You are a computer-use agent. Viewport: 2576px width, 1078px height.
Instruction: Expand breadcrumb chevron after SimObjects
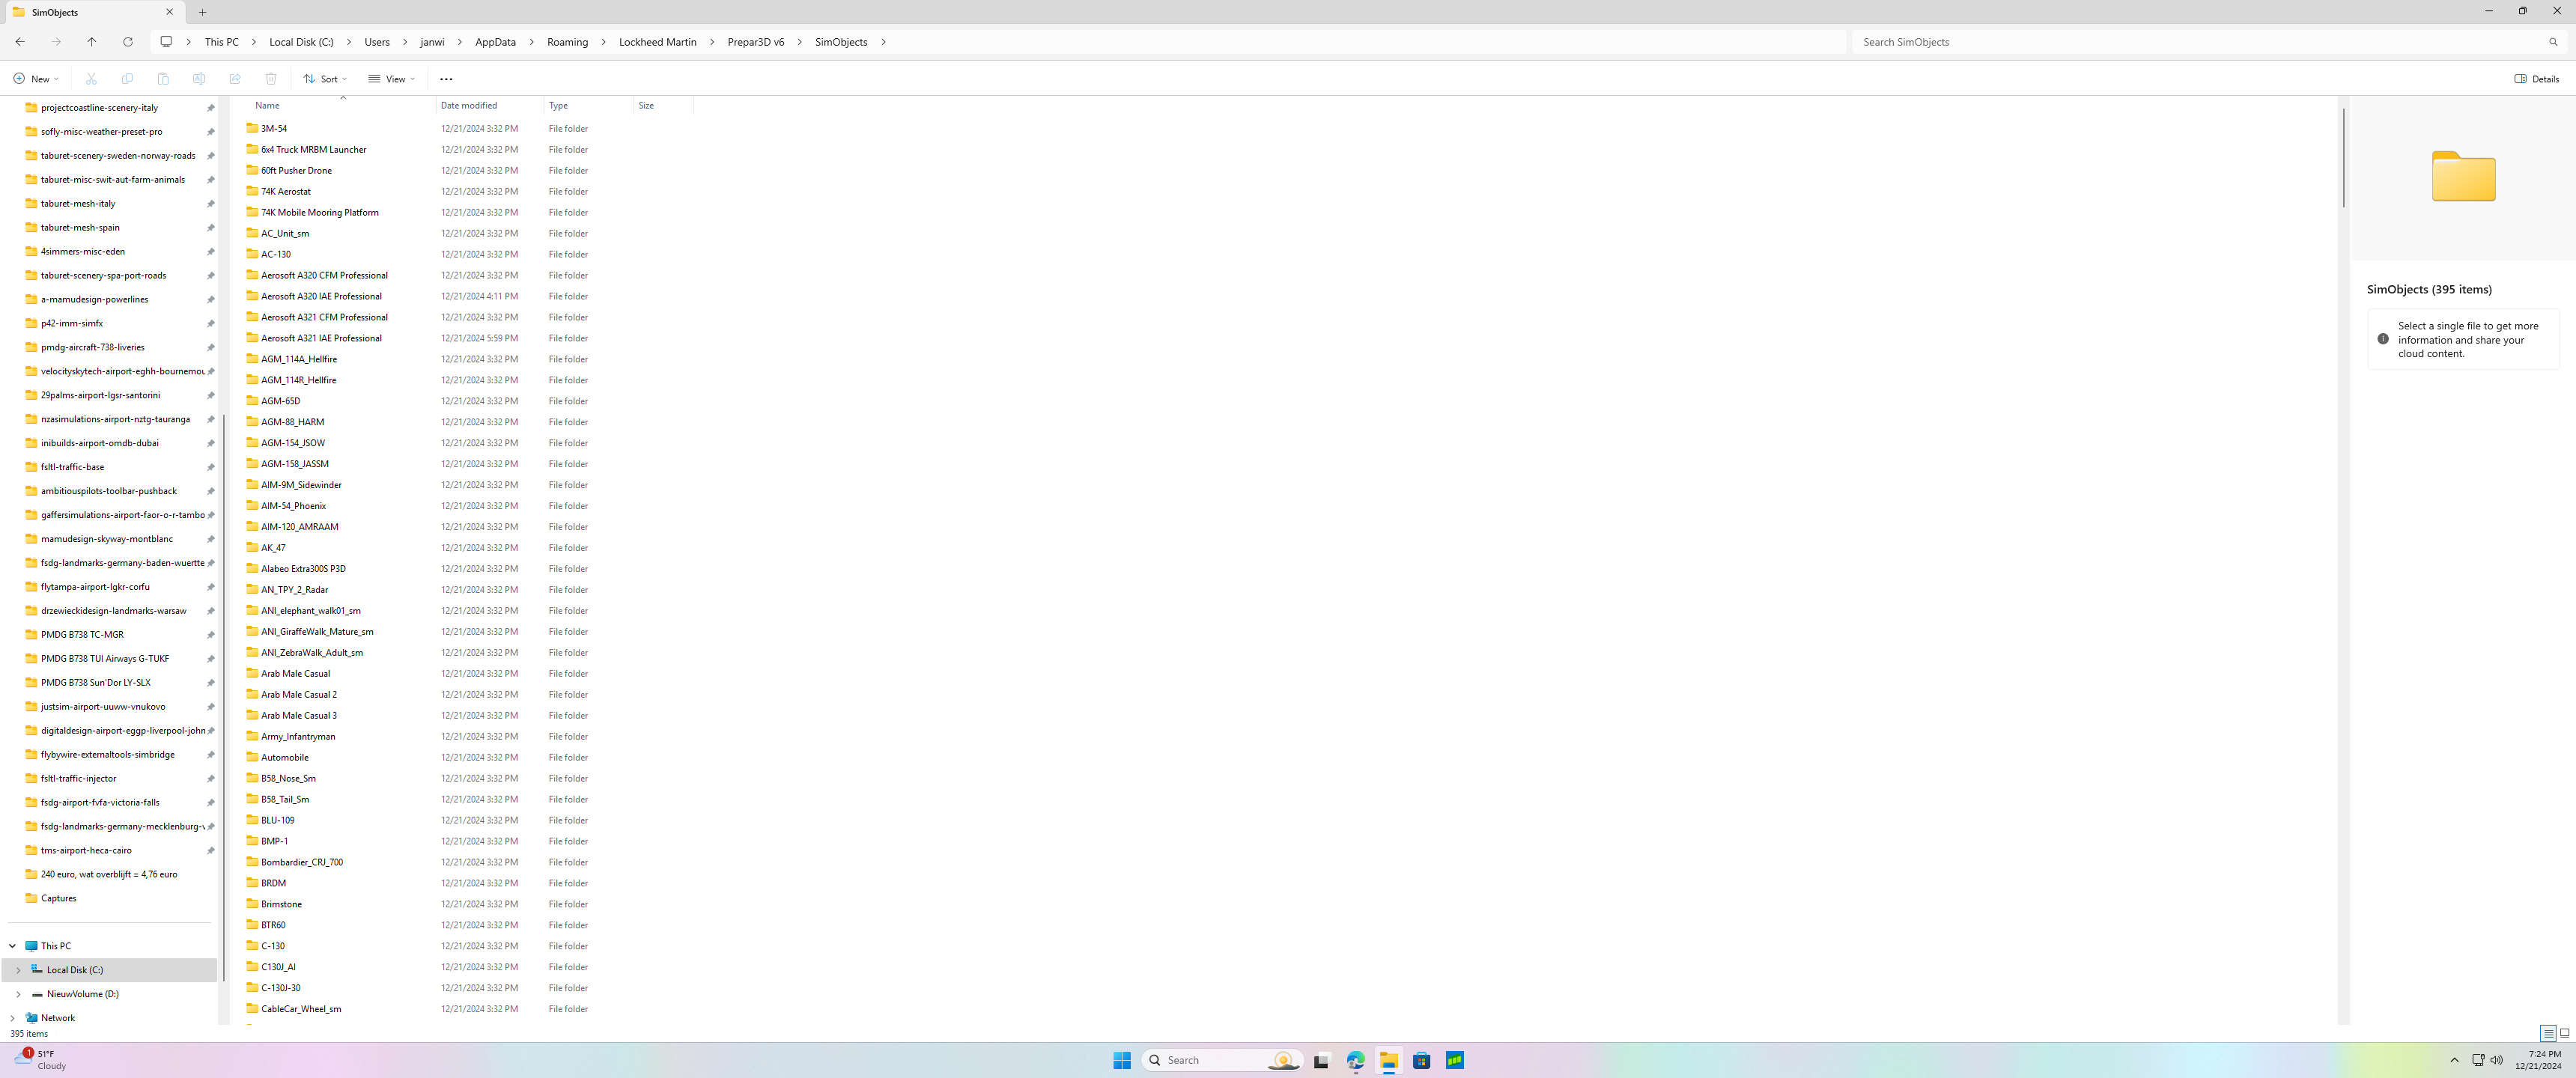pos(884,42)
